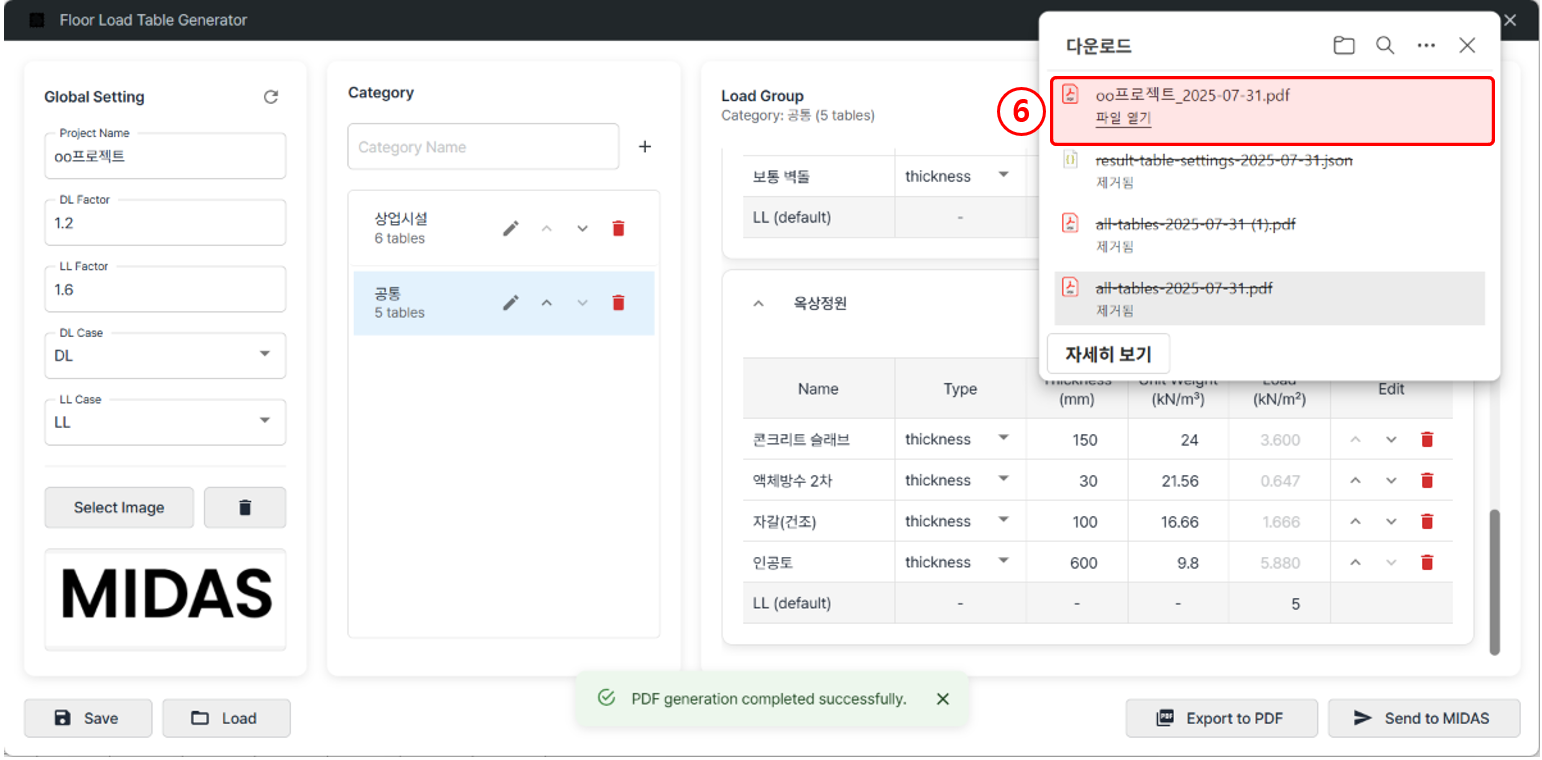Click the refresh icon in Global Setting

[x=270, y=97]
